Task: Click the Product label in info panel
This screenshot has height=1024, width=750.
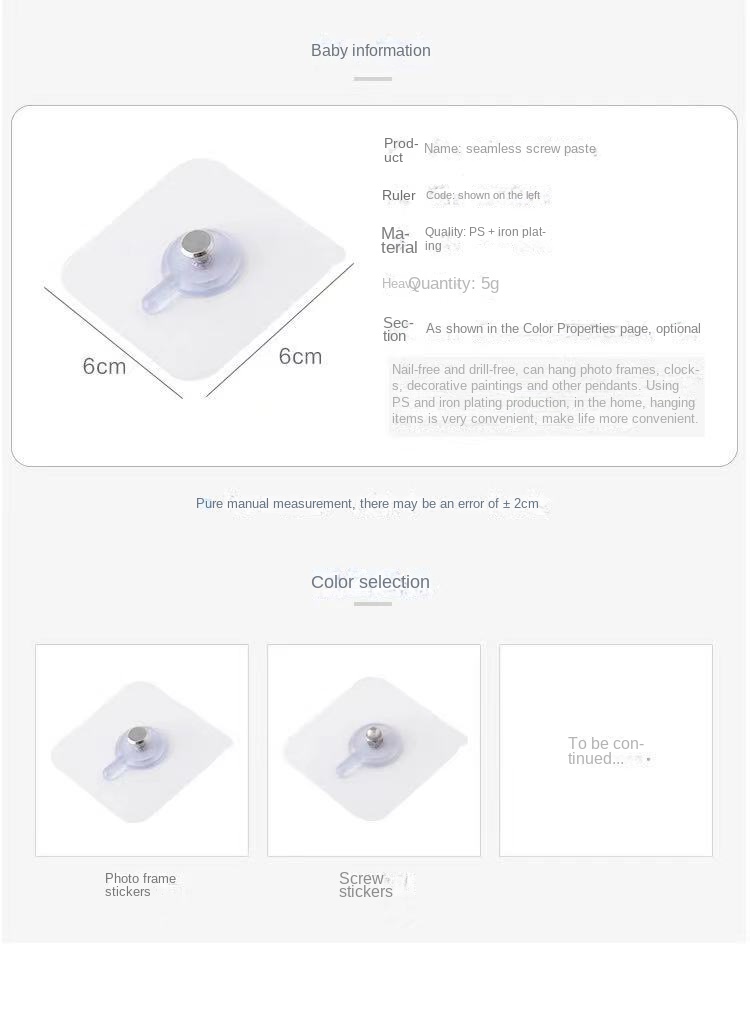Action: point(400,150)
